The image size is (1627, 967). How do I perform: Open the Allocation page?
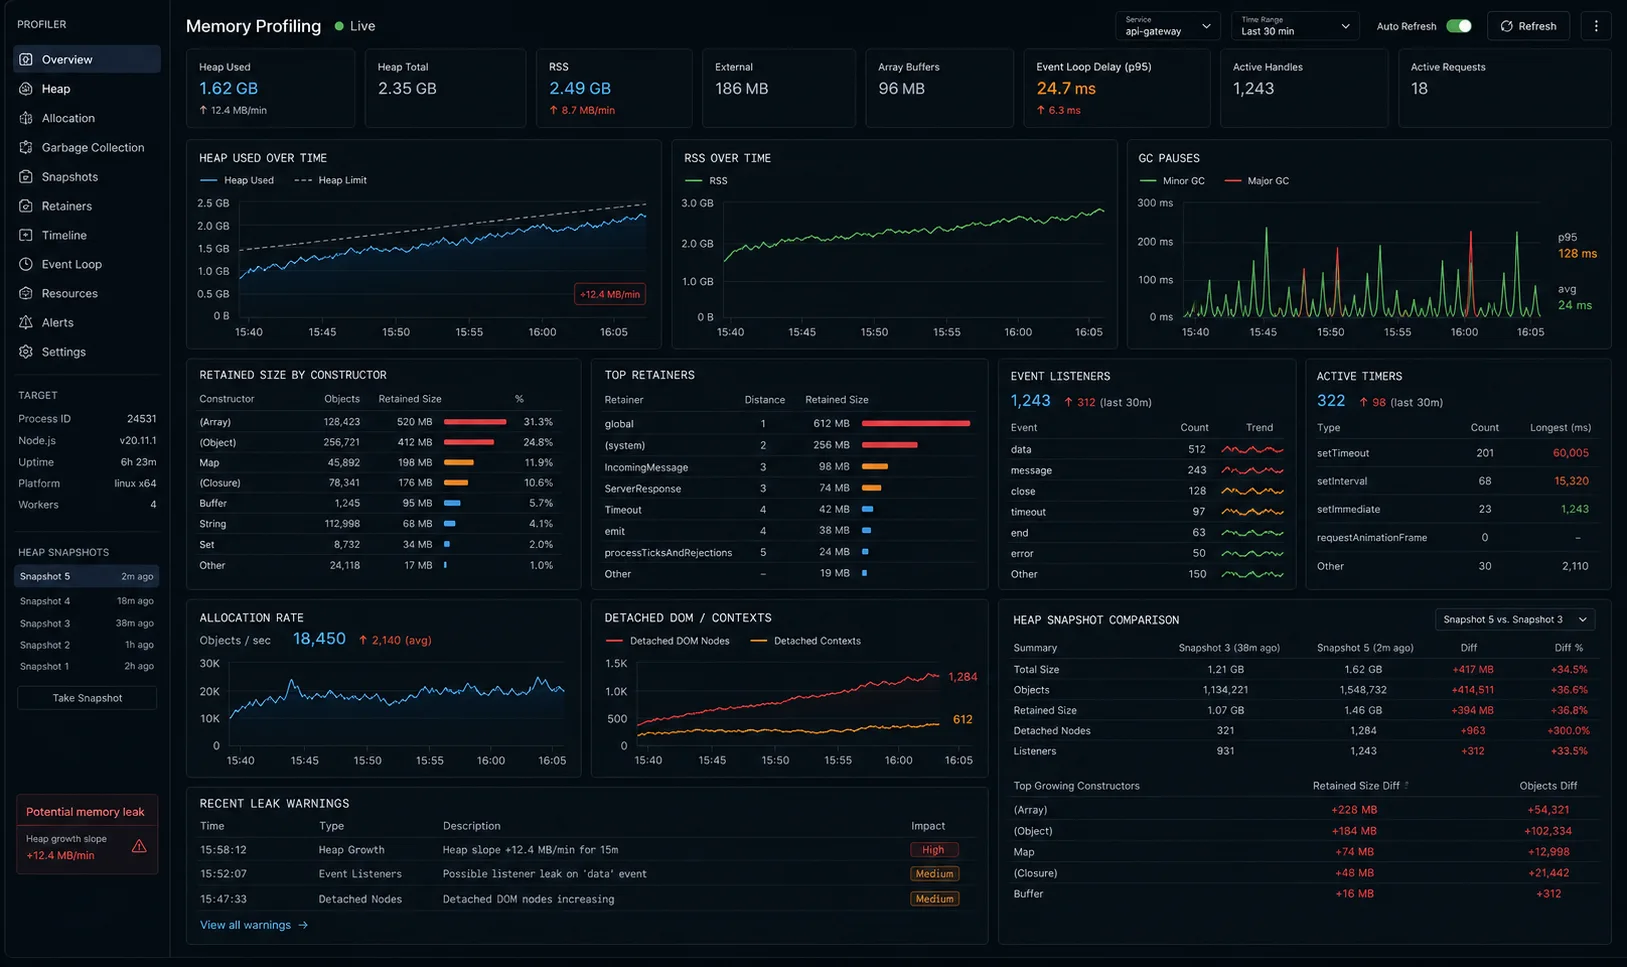(x=87, y=118)
